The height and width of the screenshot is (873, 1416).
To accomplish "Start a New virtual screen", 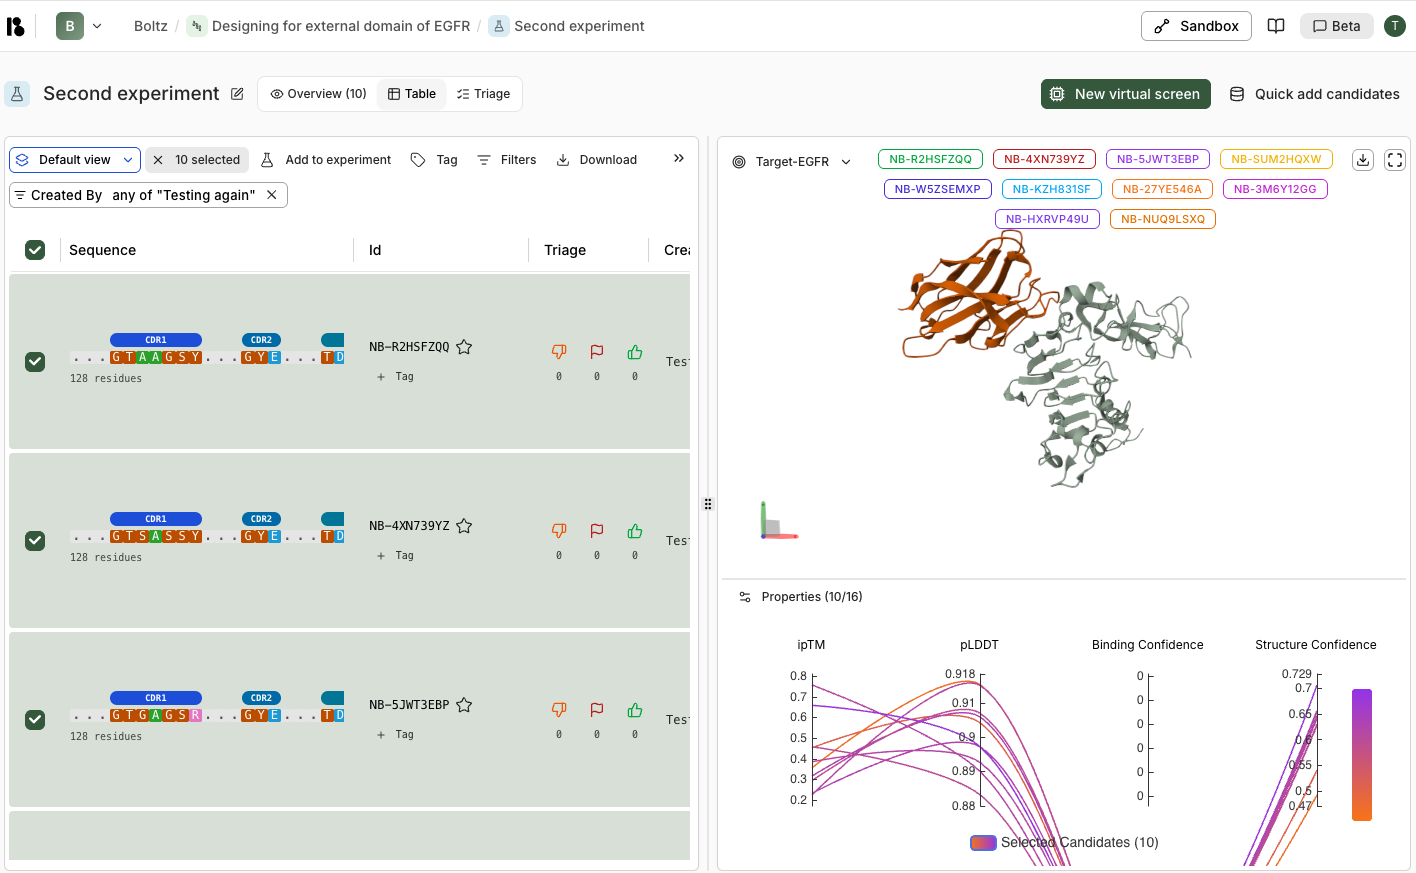I will 1125,93.
